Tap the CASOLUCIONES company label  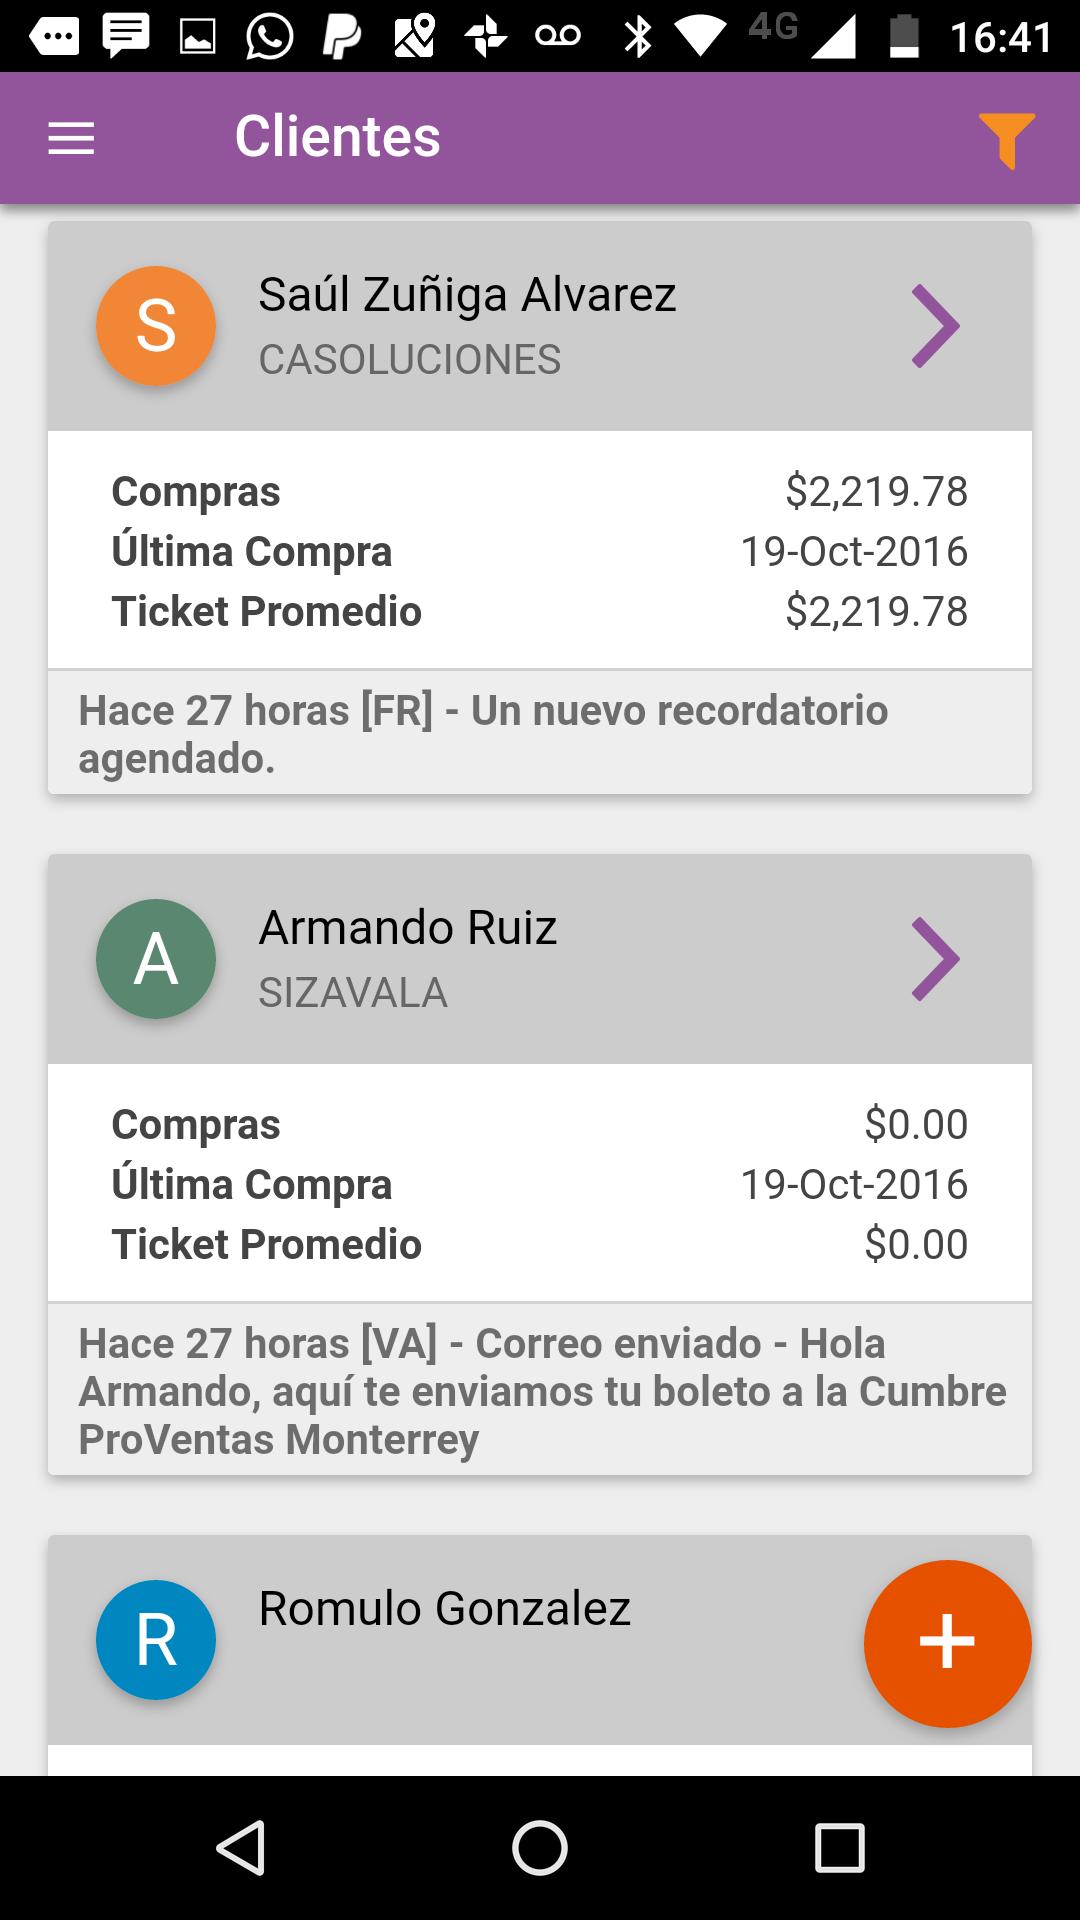click(x=410, y=360)
